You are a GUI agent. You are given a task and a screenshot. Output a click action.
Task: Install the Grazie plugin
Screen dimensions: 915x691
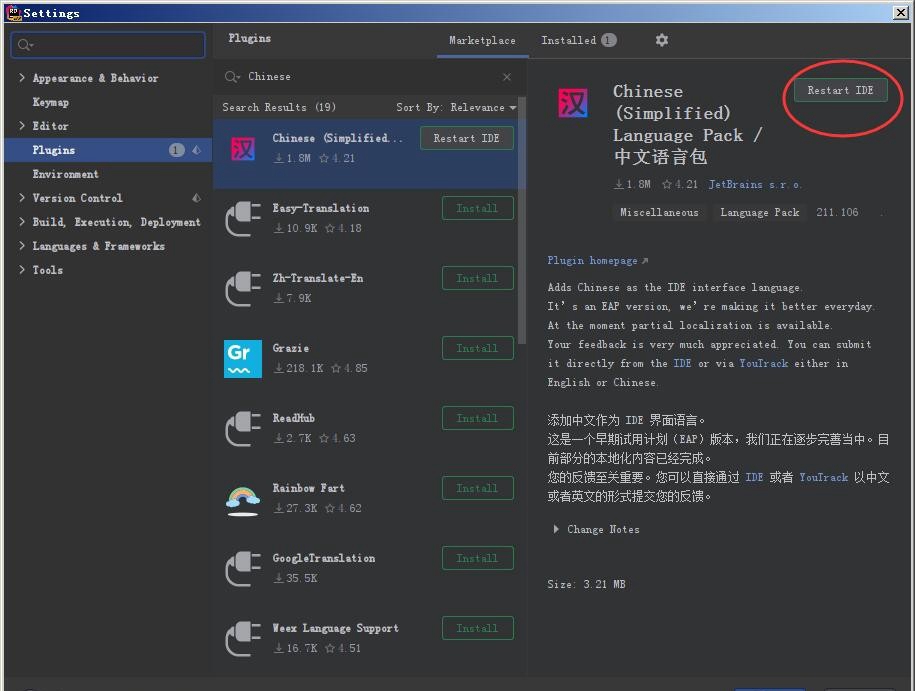point(477,348)
